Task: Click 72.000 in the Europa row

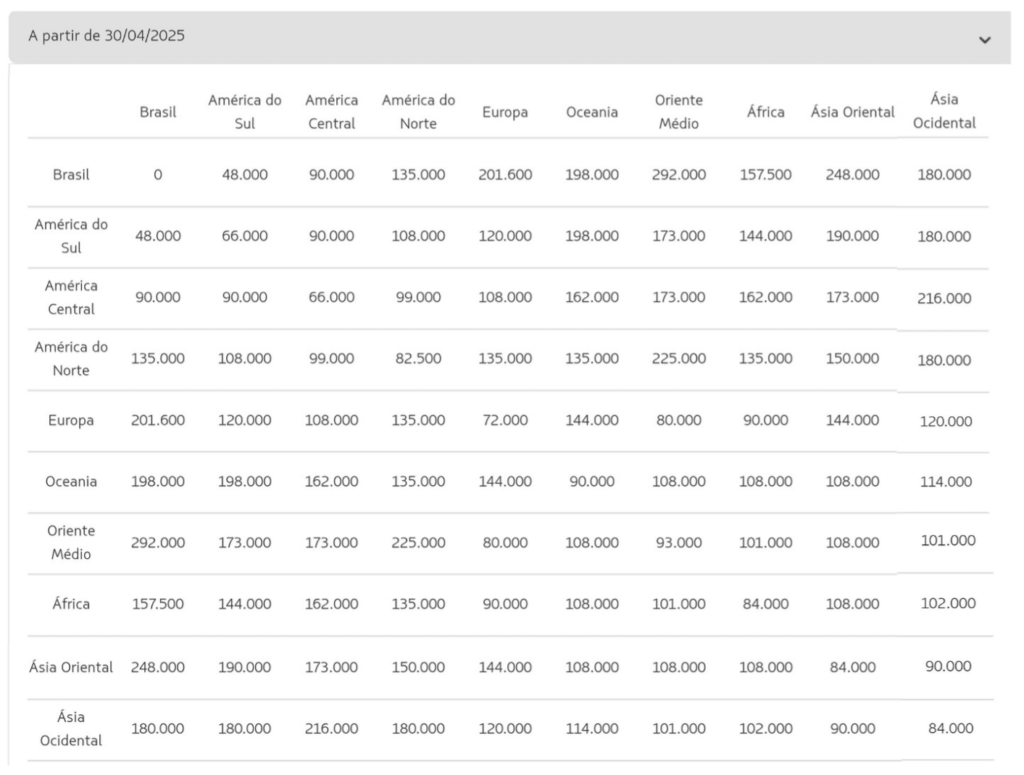Action: 504,421
